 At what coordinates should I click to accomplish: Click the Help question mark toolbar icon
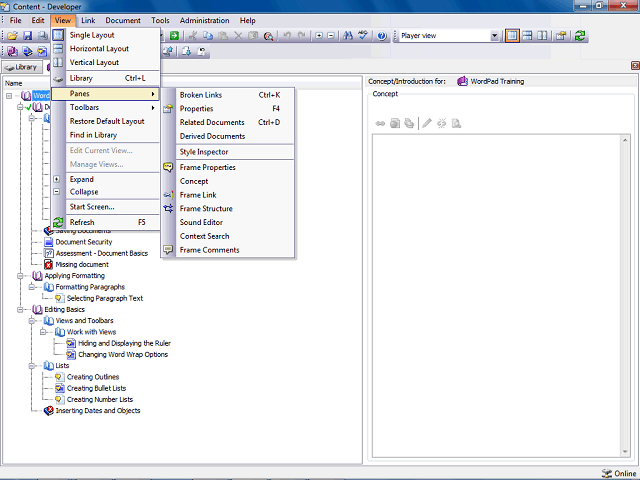coord(382,36)
